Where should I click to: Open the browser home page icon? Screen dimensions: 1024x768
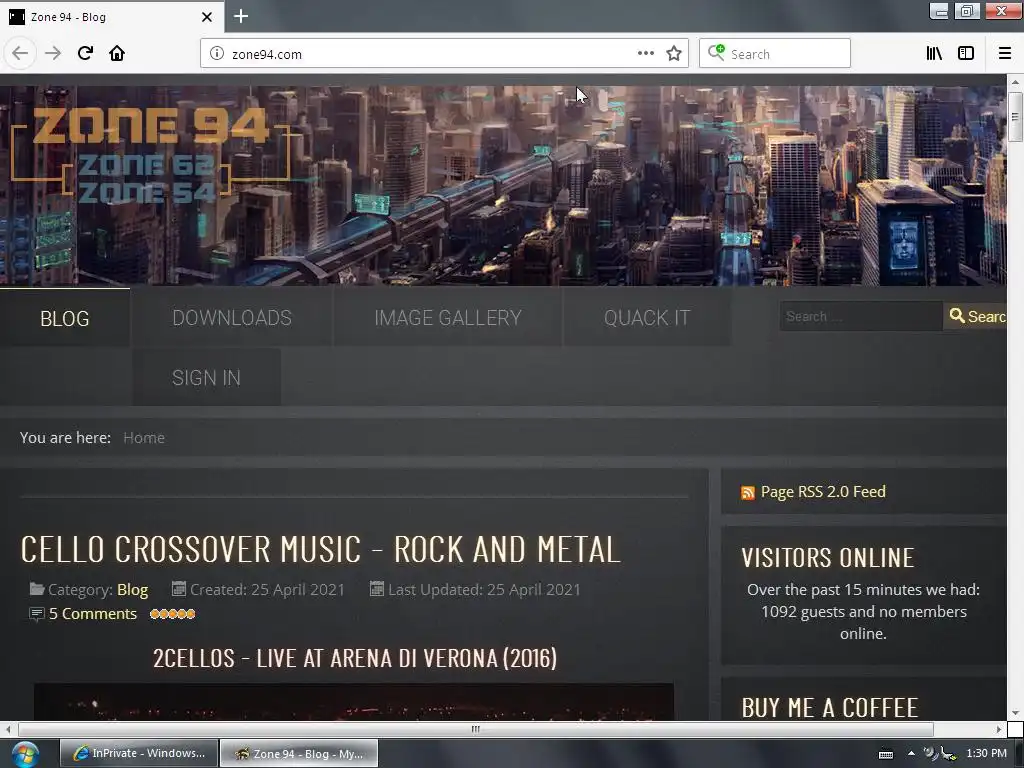click(x=117, y=53)
